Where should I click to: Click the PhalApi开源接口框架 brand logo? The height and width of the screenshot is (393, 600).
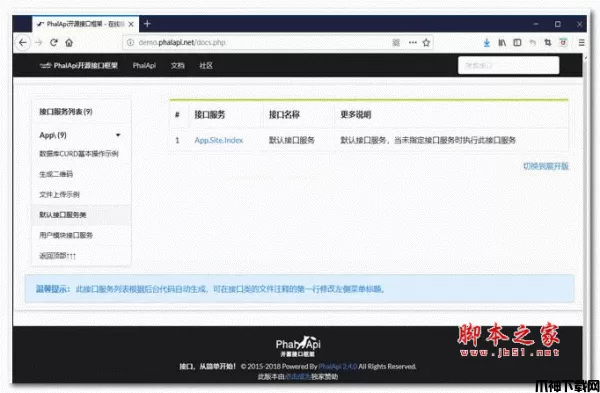(x=78, y=65)
